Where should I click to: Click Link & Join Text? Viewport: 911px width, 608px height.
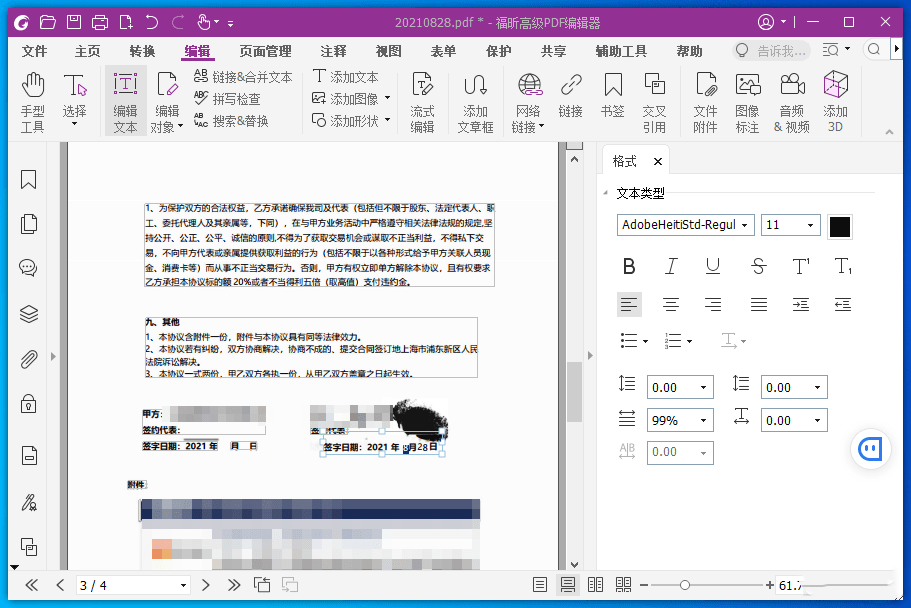[243, 77]
